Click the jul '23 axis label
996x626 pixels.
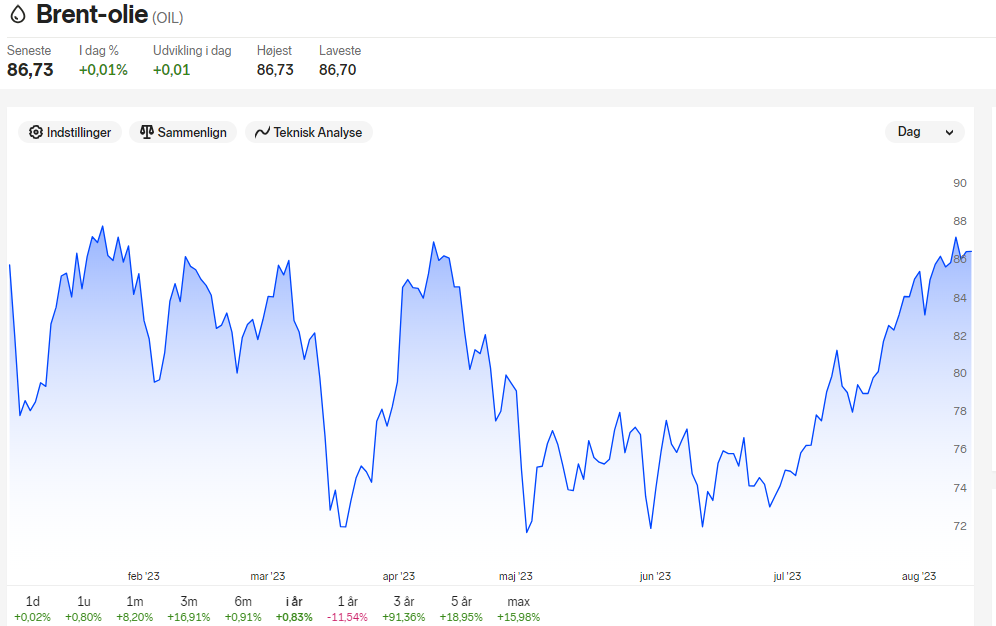coord(787,576)
